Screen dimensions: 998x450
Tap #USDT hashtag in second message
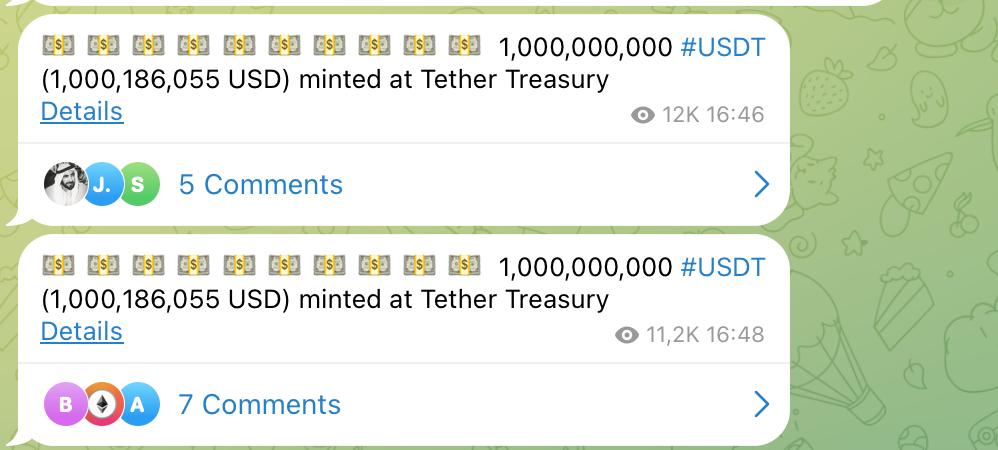pyautogui.click(x=722, y=267)
